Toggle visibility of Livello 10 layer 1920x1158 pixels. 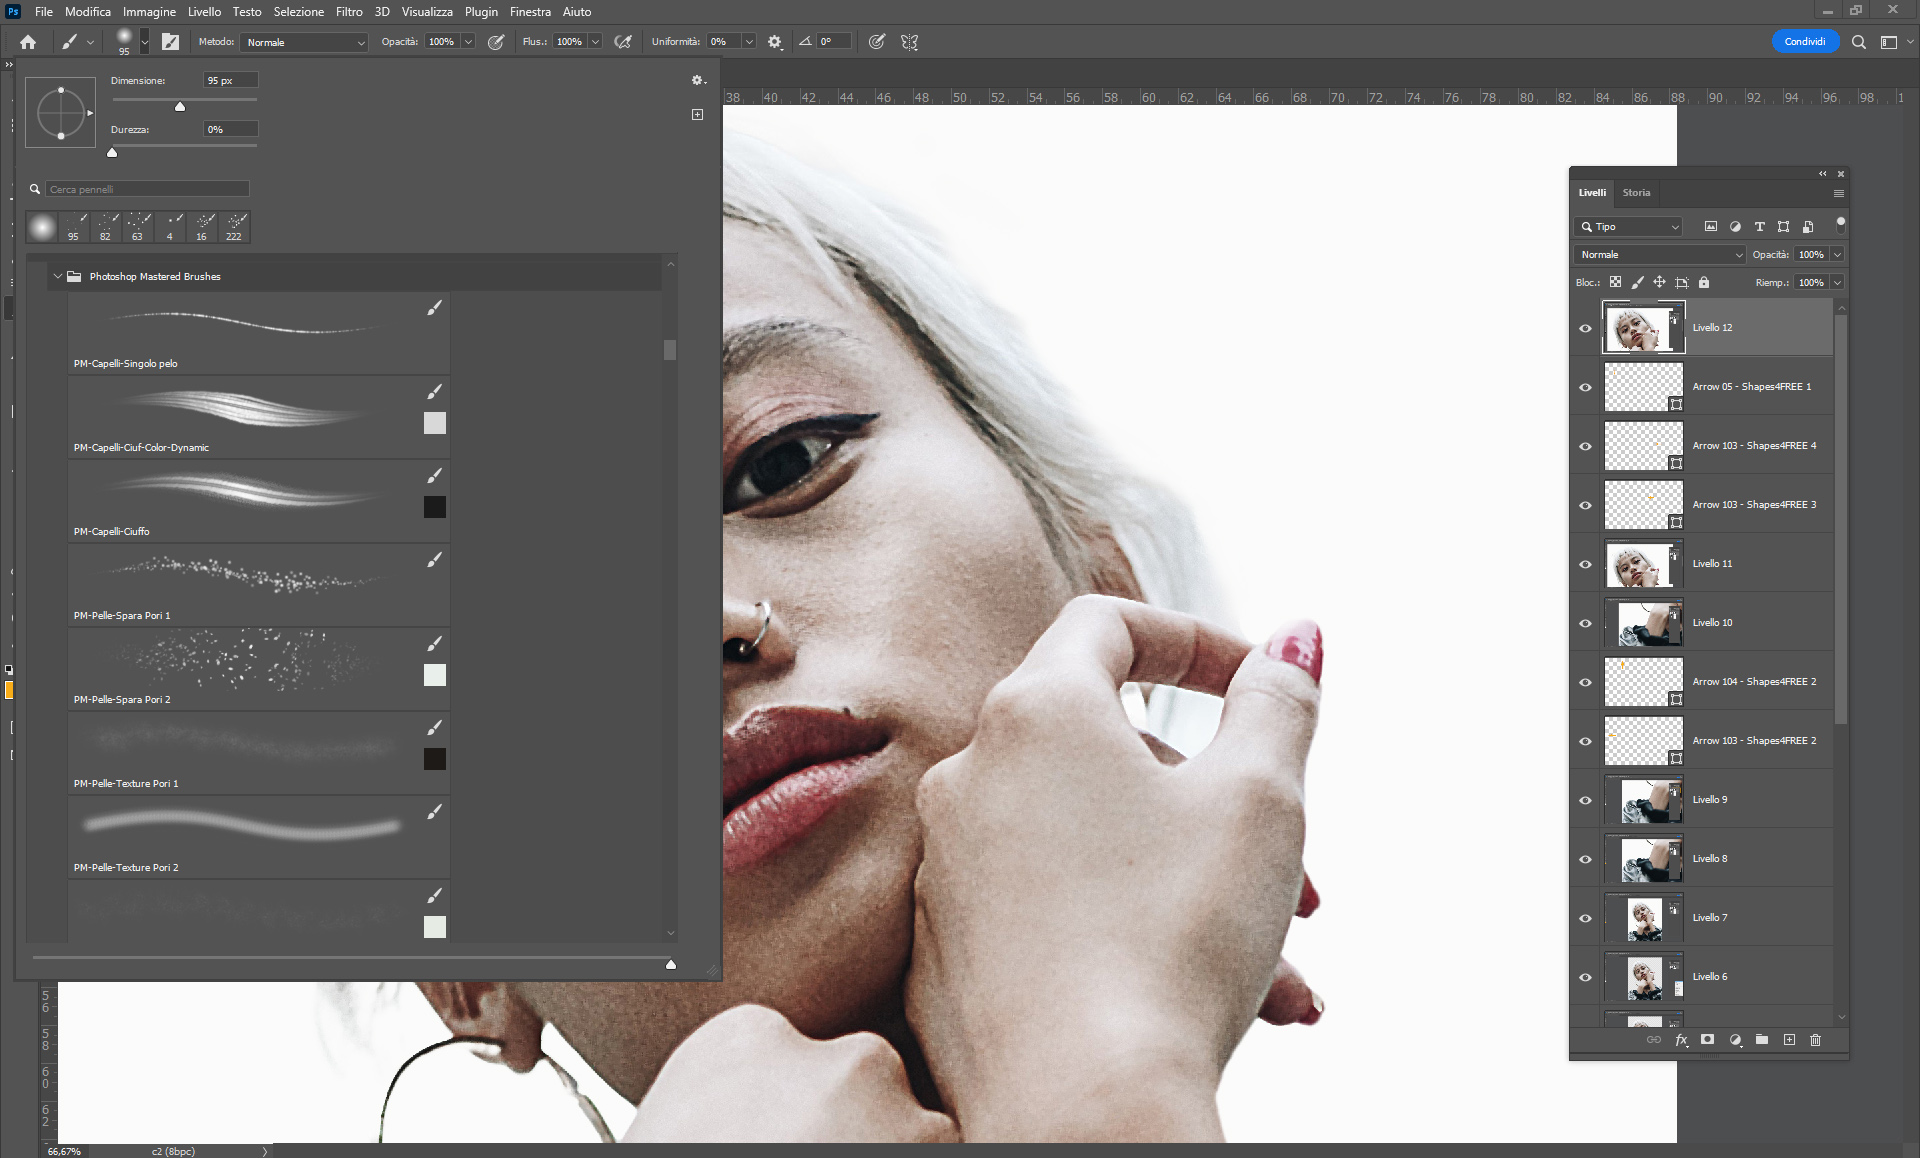click(x=1585, y=623)
